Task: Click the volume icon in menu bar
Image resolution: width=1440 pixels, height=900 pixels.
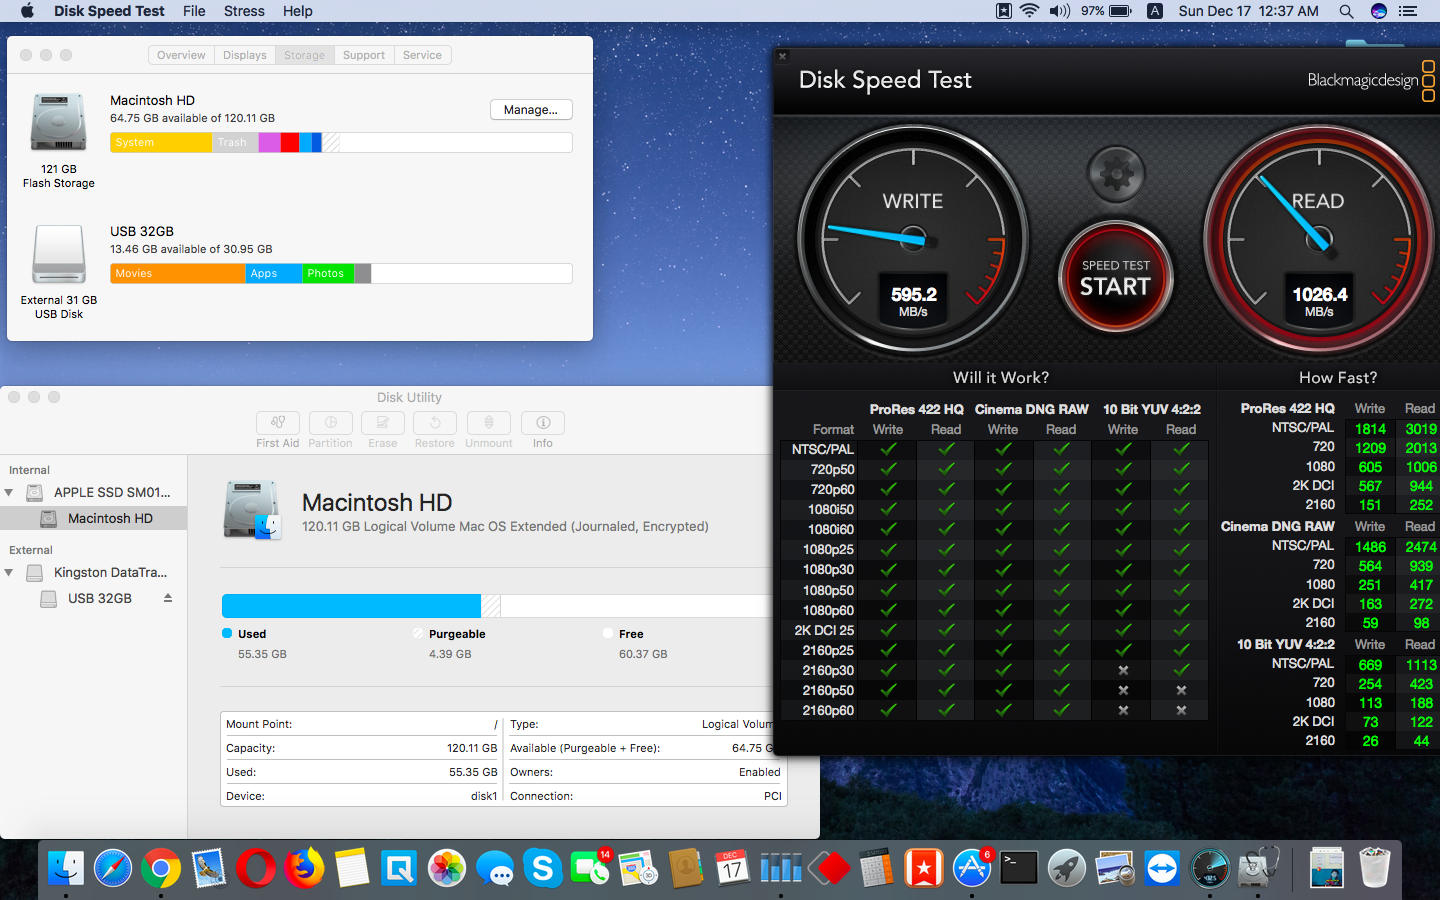Action: coord(1060,11)
